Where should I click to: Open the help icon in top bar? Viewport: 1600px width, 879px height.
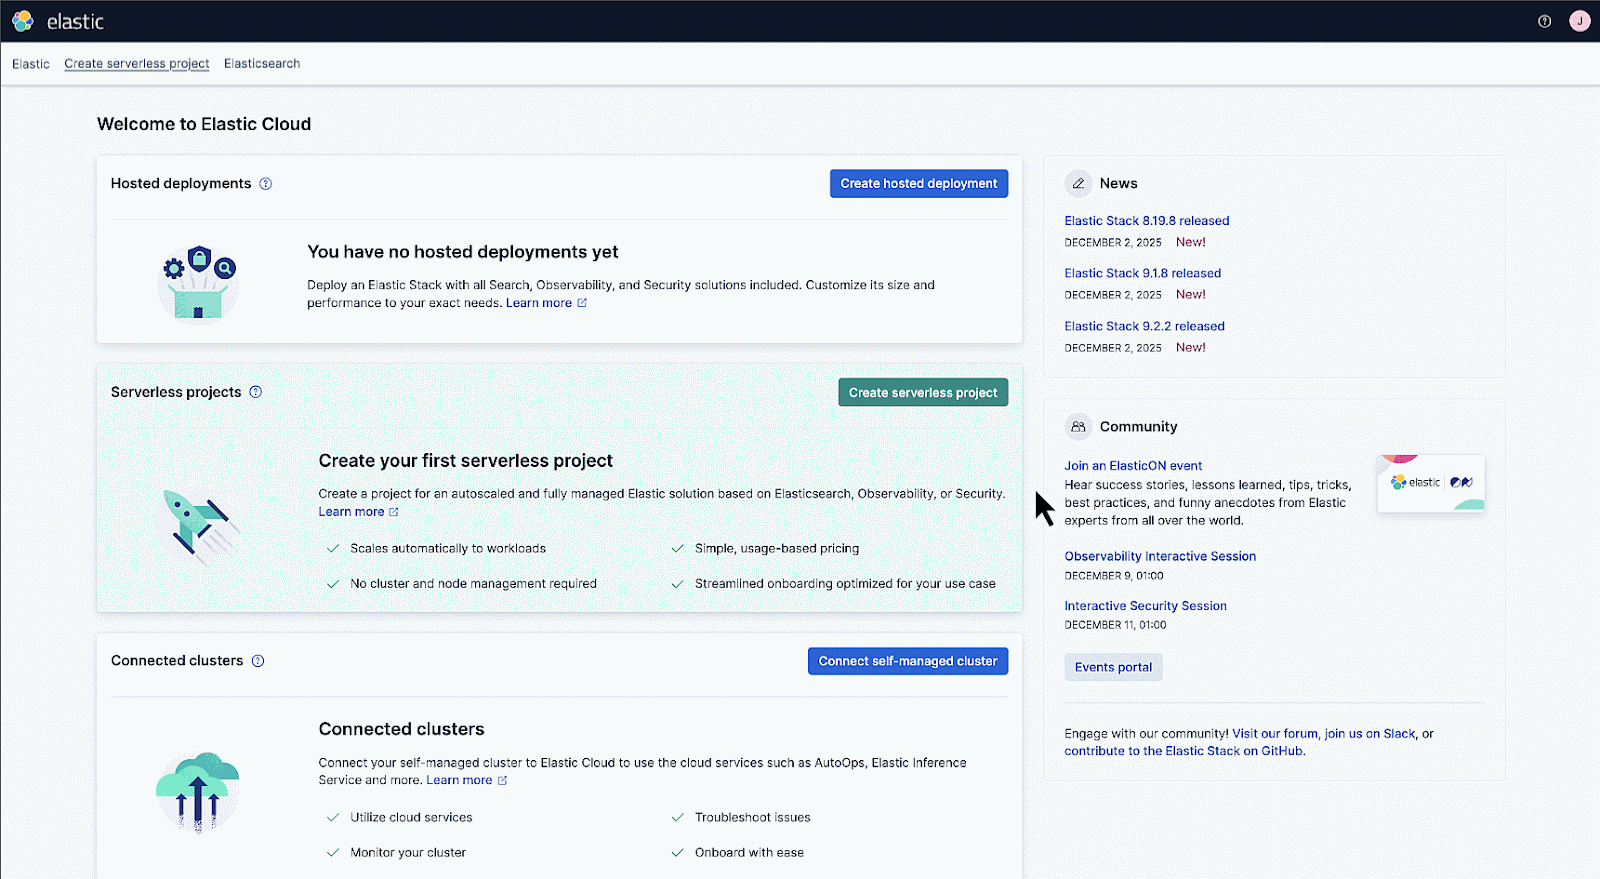point(1544,21)
